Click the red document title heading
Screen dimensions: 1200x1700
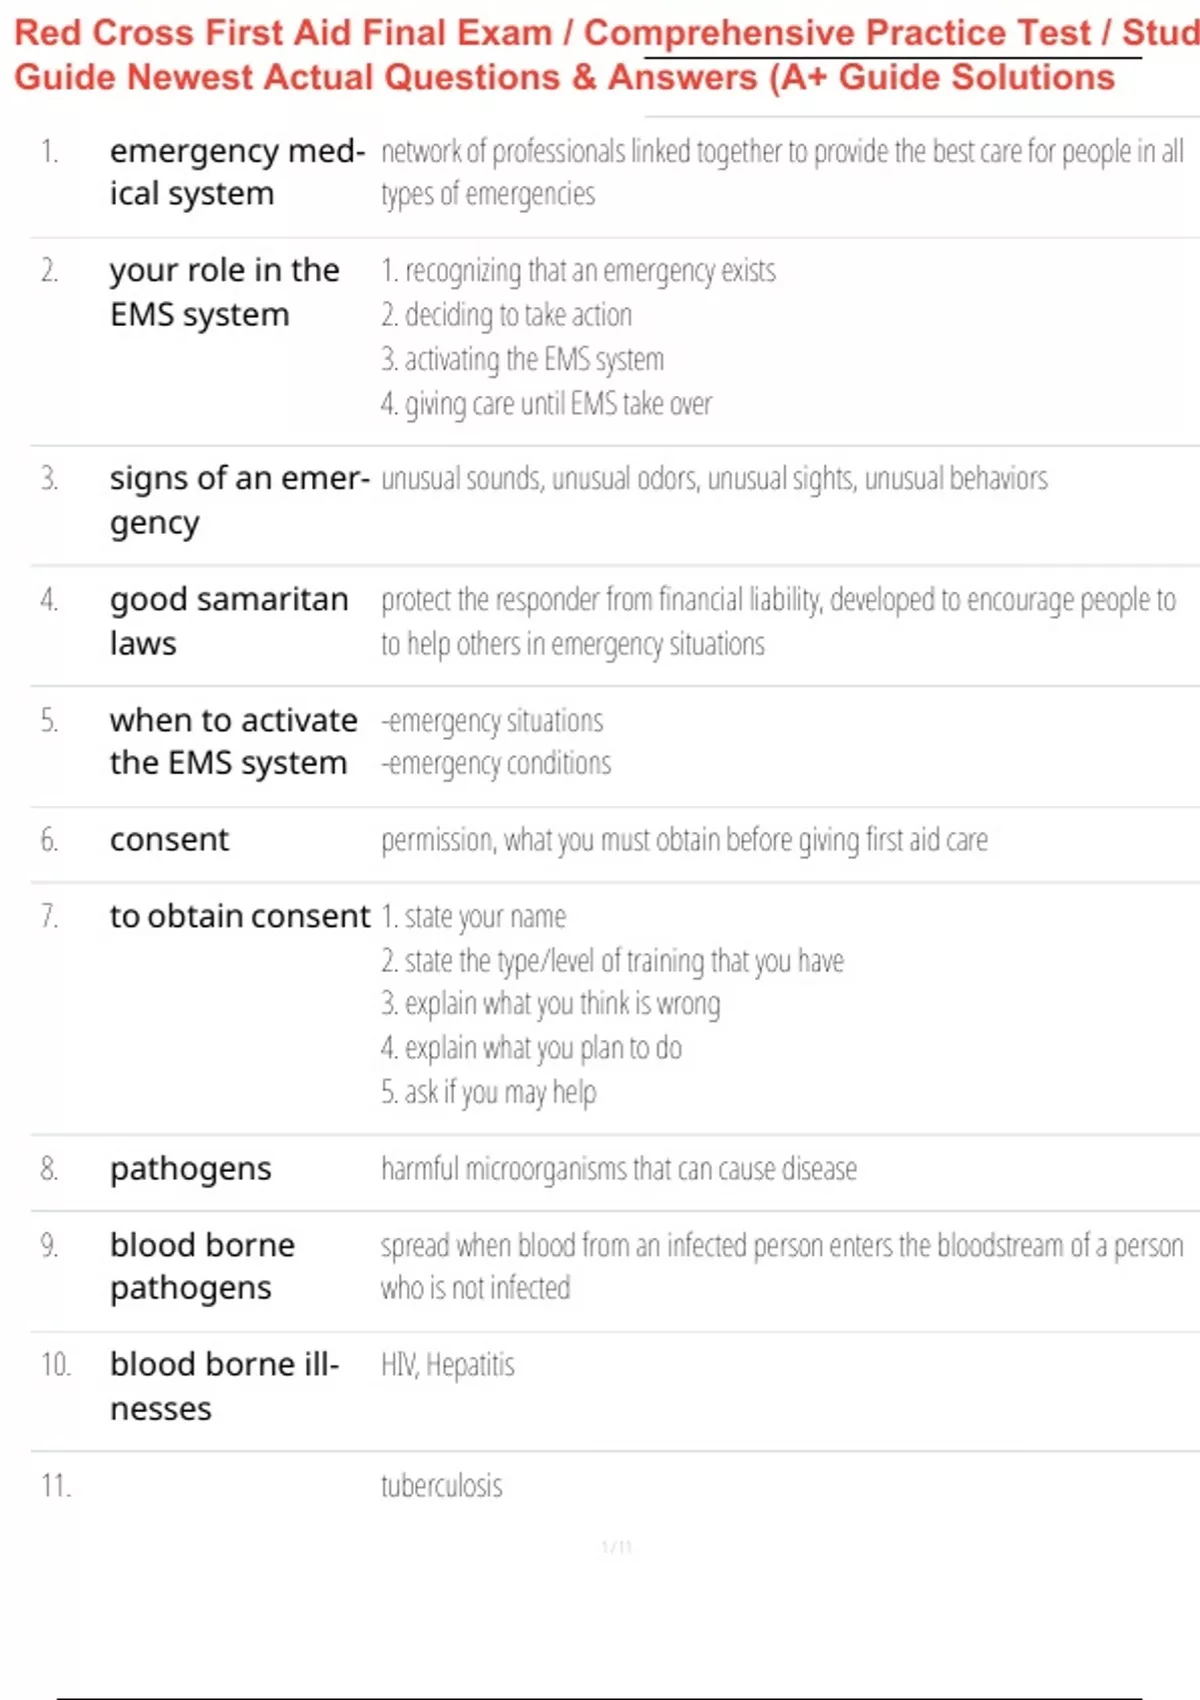pyautogui.click(x=607, y=55)
